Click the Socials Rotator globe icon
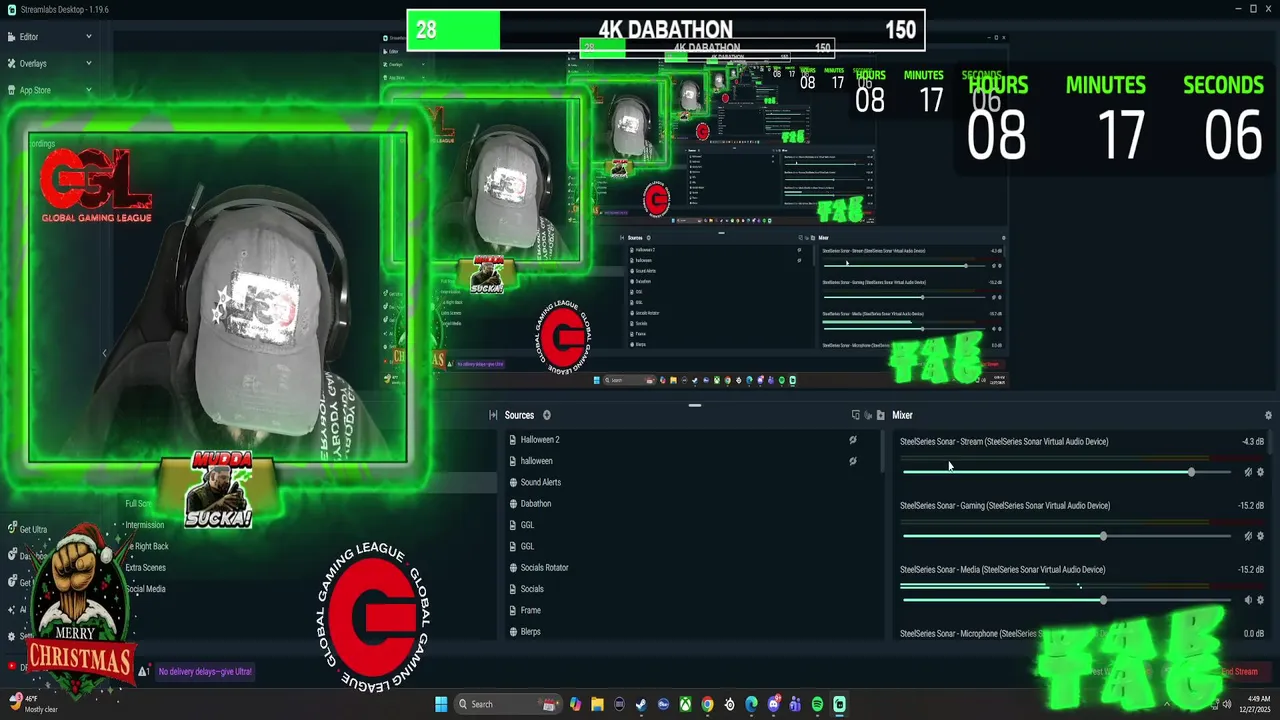Image resolution: width=1280 pixels, height=720 pixels. coord(513,567)
